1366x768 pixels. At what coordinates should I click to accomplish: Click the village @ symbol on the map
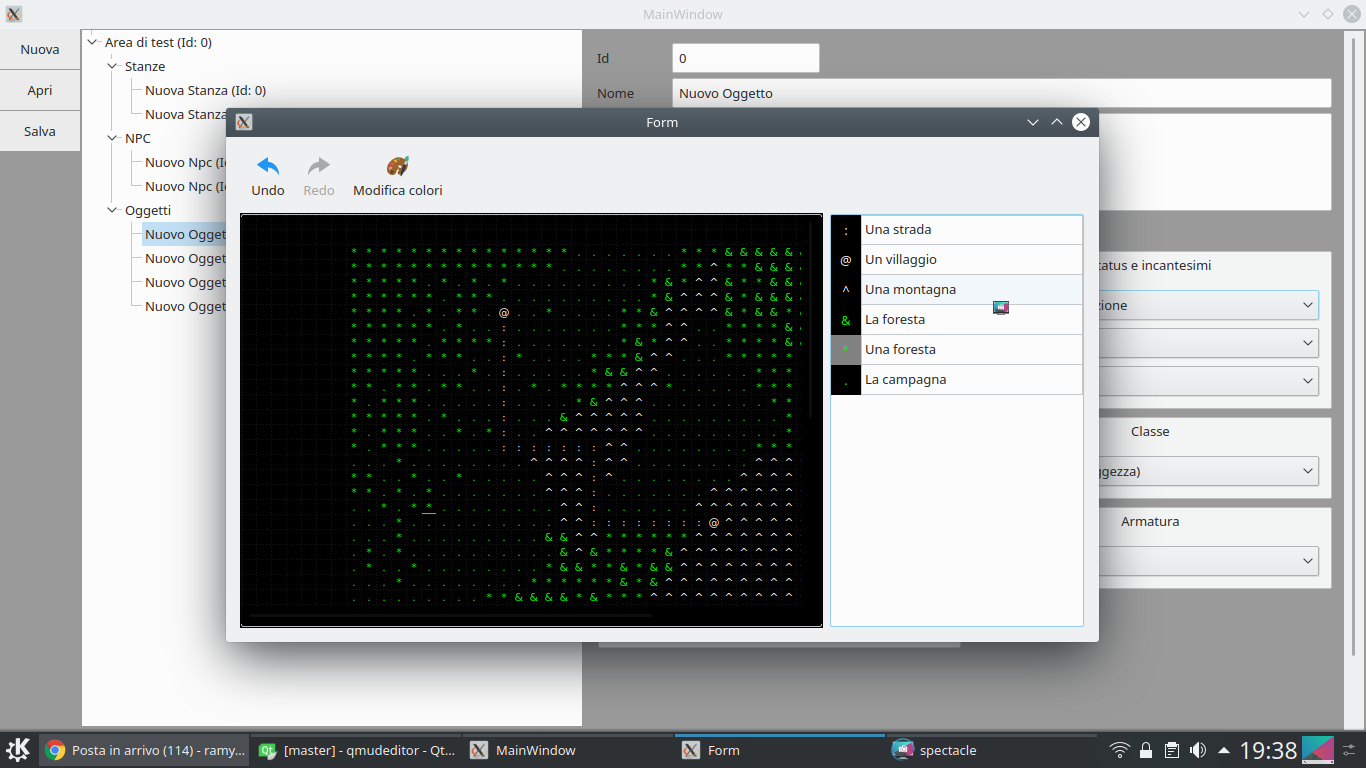pyautogui.click(x=504, y=313)
